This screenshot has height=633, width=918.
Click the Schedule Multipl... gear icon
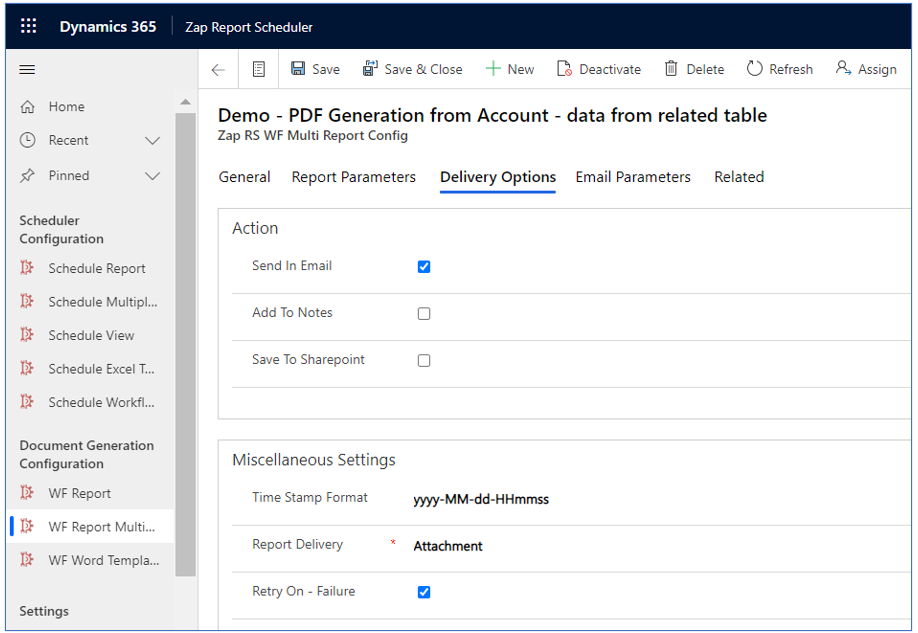(26, 301)
